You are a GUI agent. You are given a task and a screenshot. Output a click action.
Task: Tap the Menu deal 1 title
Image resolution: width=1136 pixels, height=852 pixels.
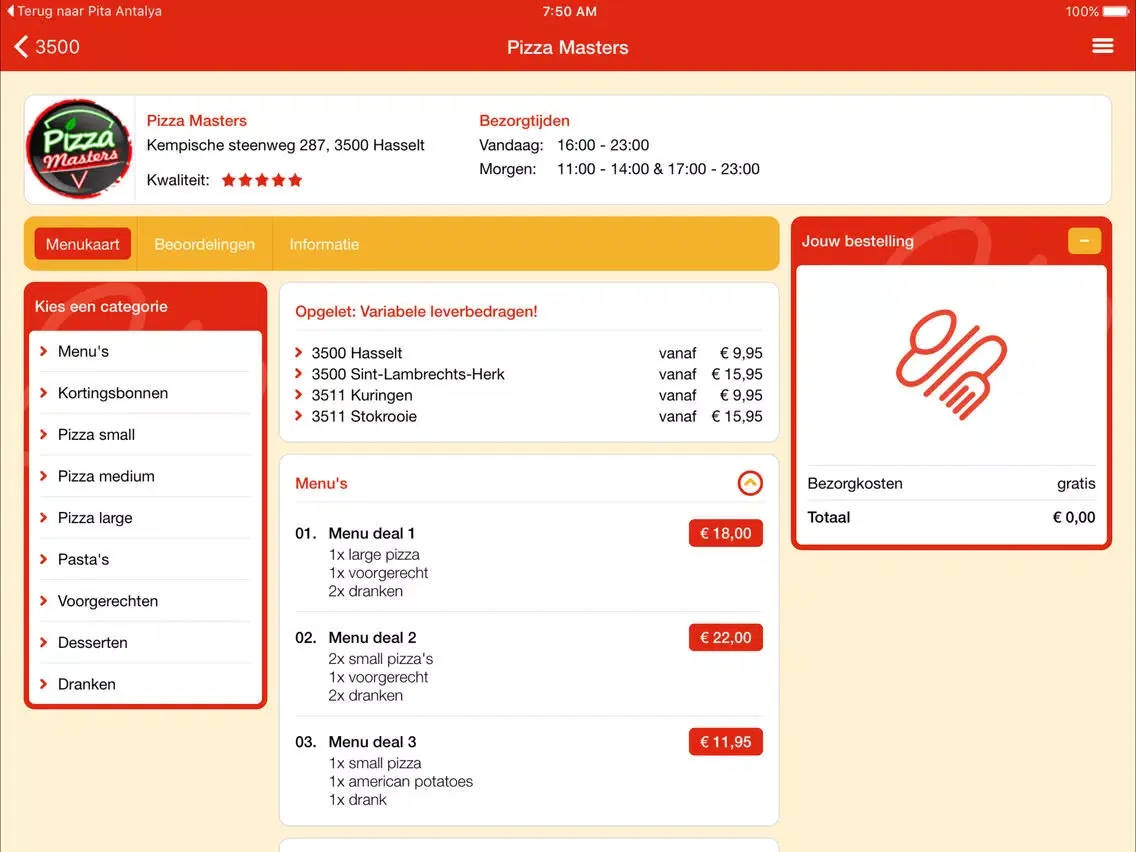(372, 533)
